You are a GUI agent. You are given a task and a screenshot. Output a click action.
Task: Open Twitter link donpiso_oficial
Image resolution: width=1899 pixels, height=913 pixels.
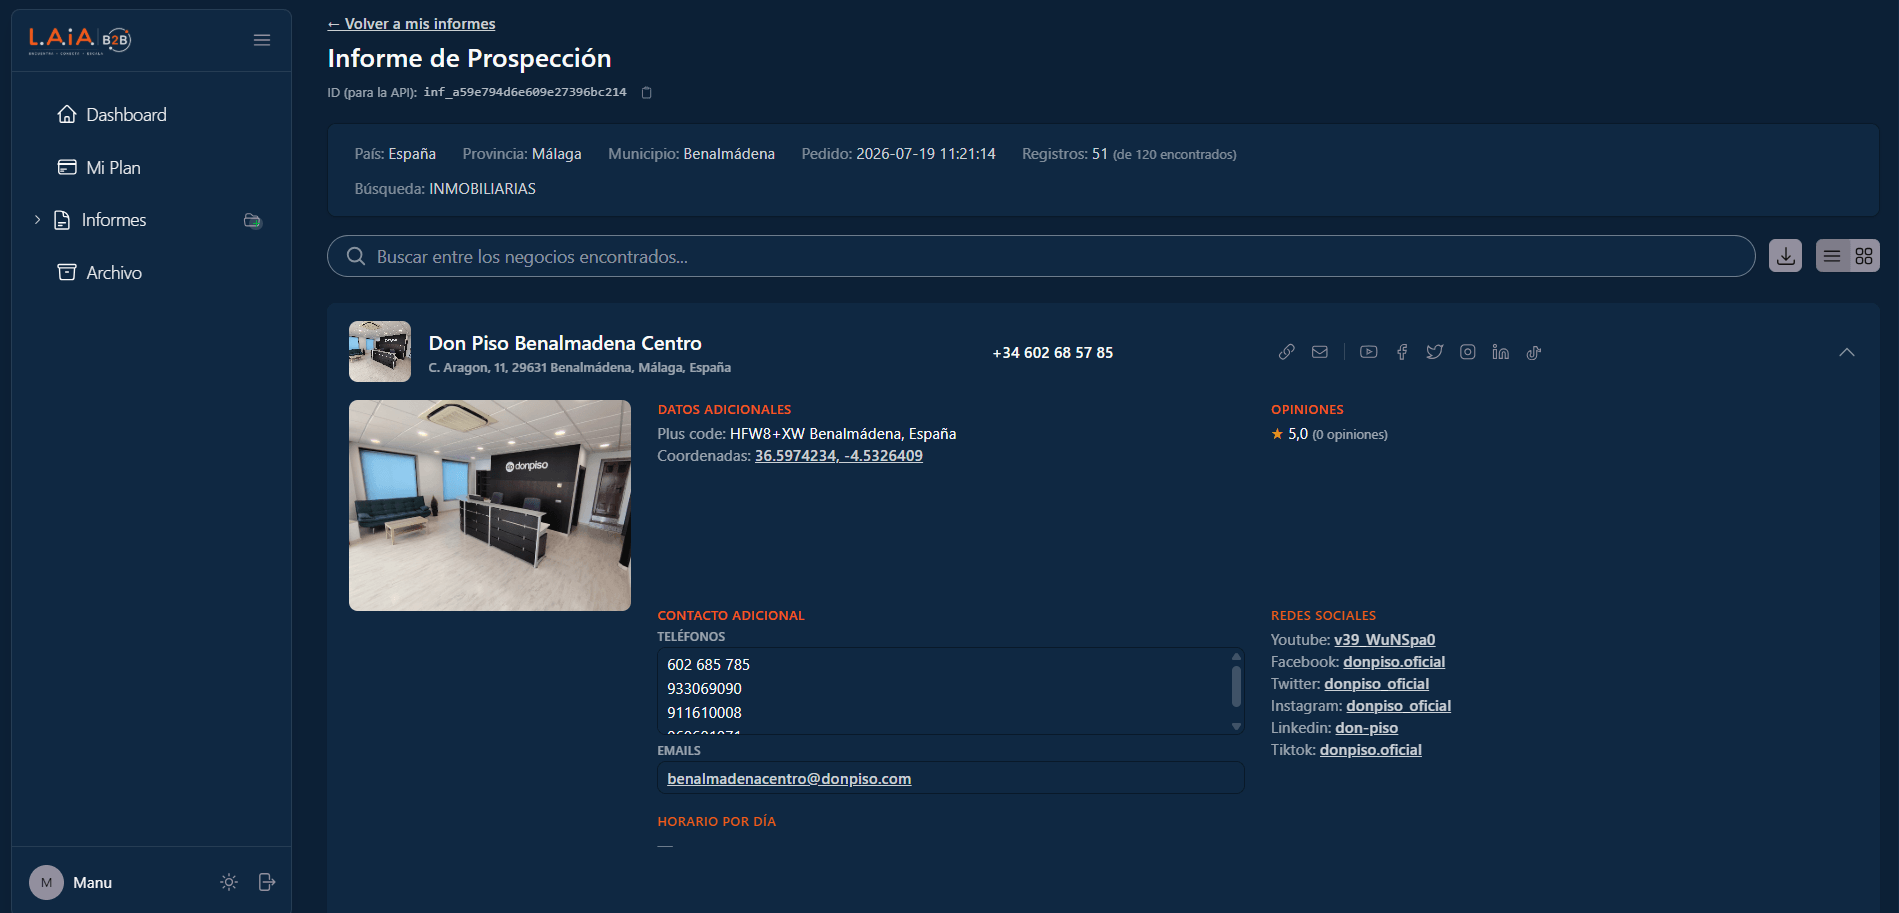[x=1376, y=684]
